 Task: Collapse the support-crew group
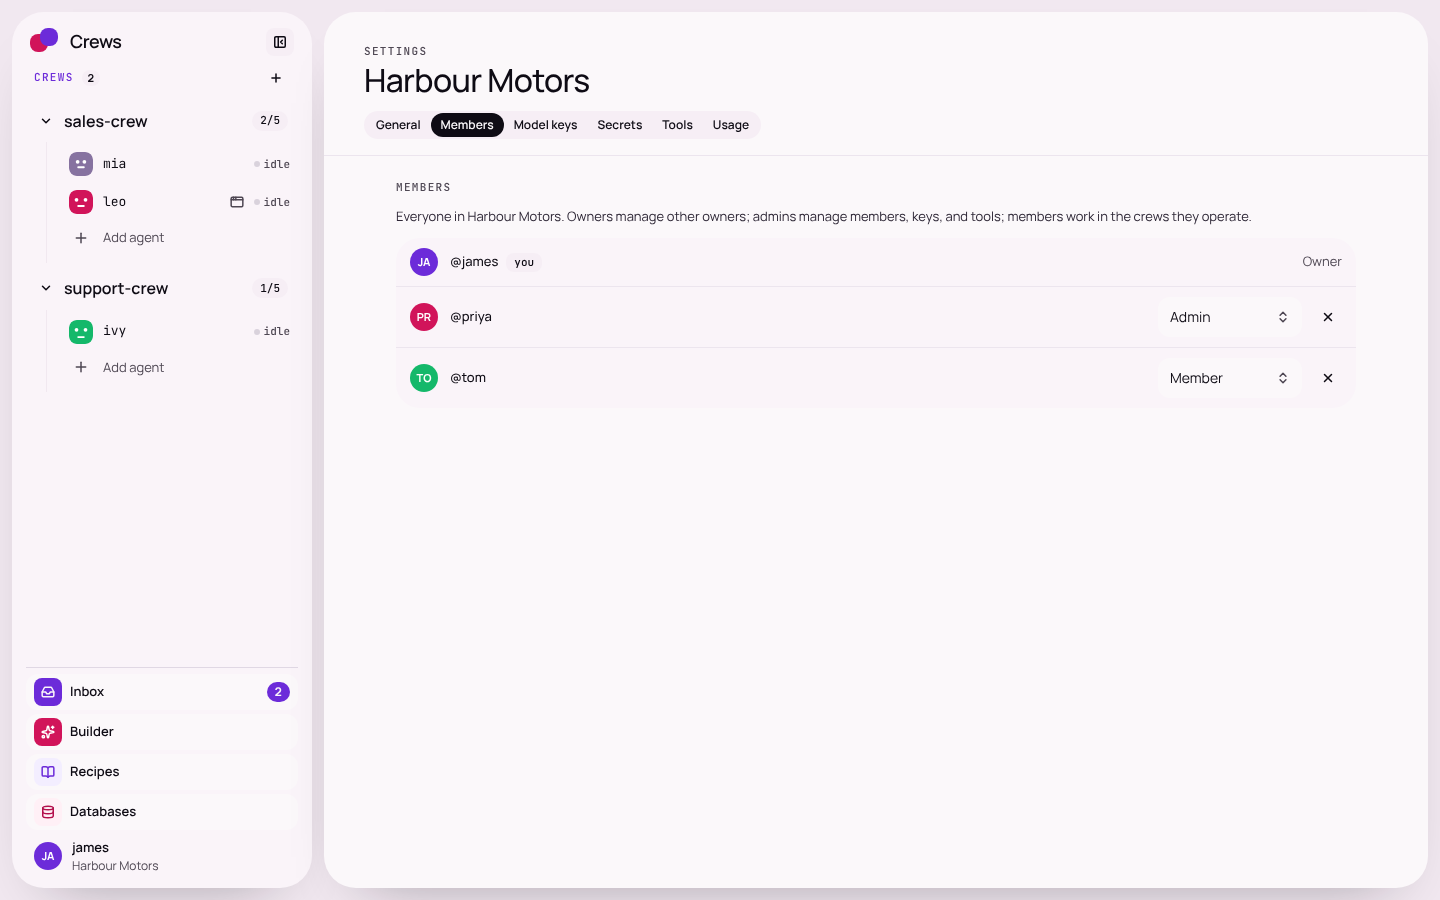[46, 288]
